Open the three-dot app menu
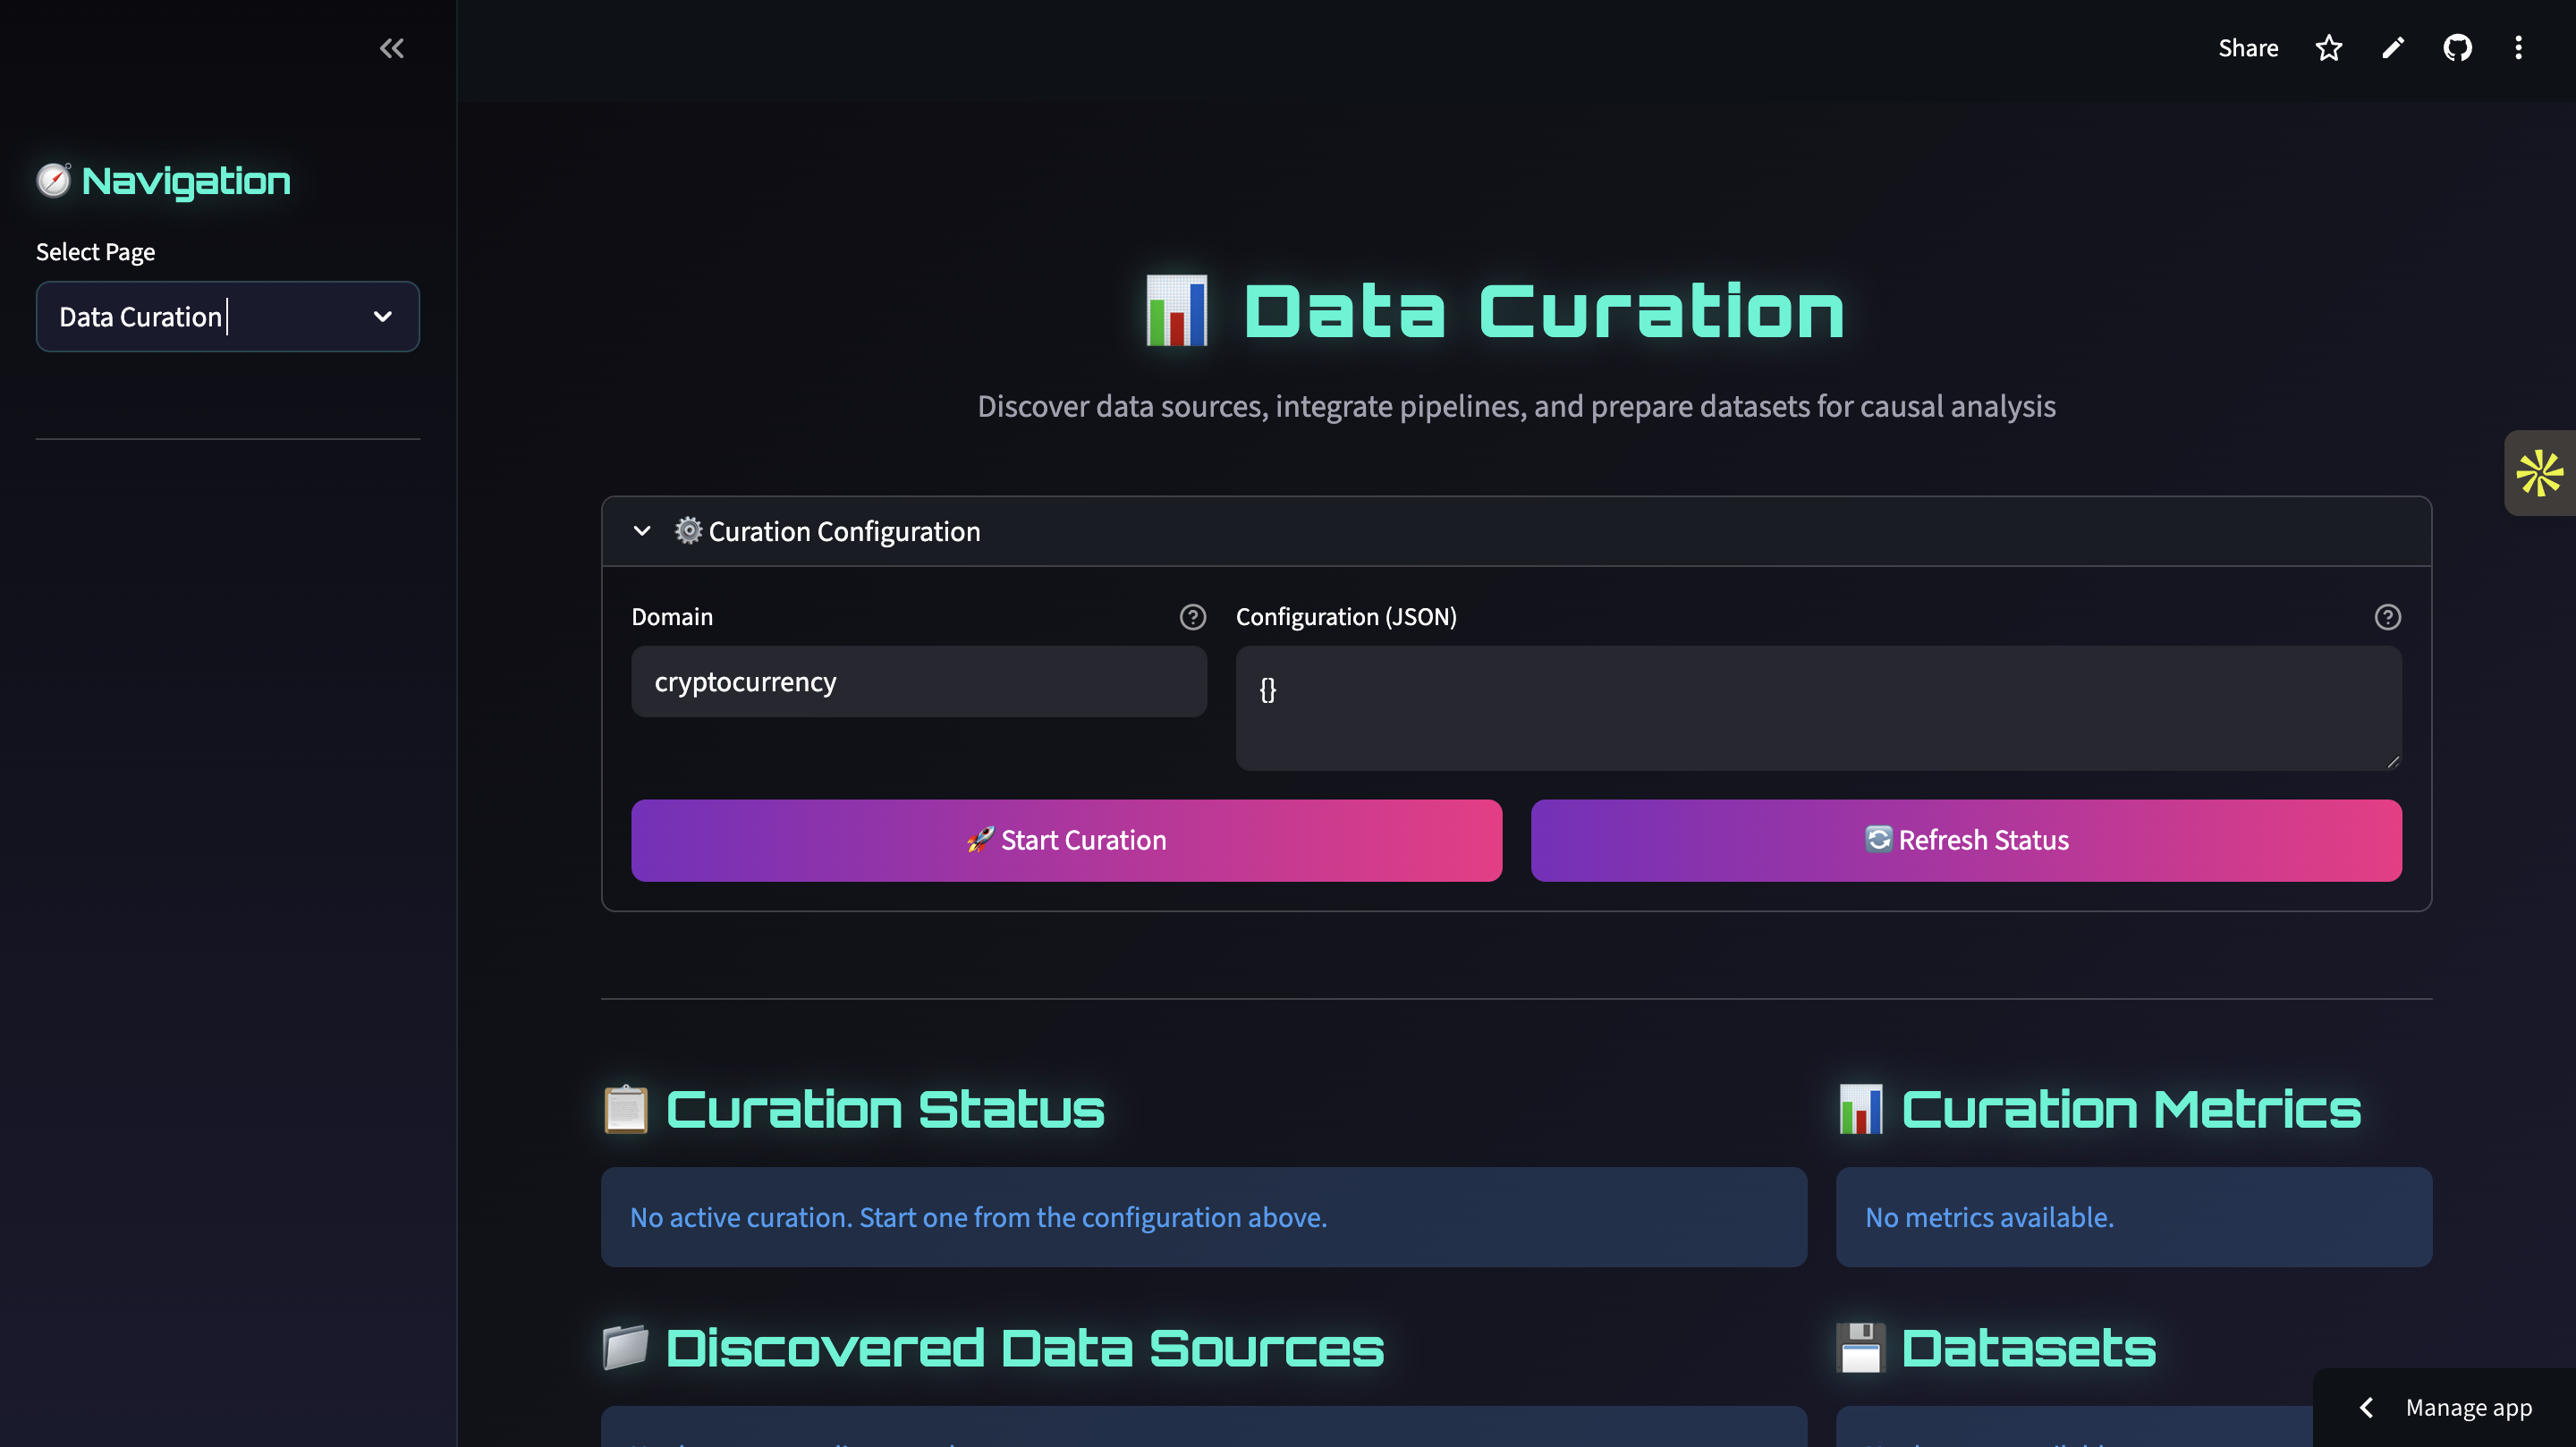2576x1447 pixels. point(2518,48)
